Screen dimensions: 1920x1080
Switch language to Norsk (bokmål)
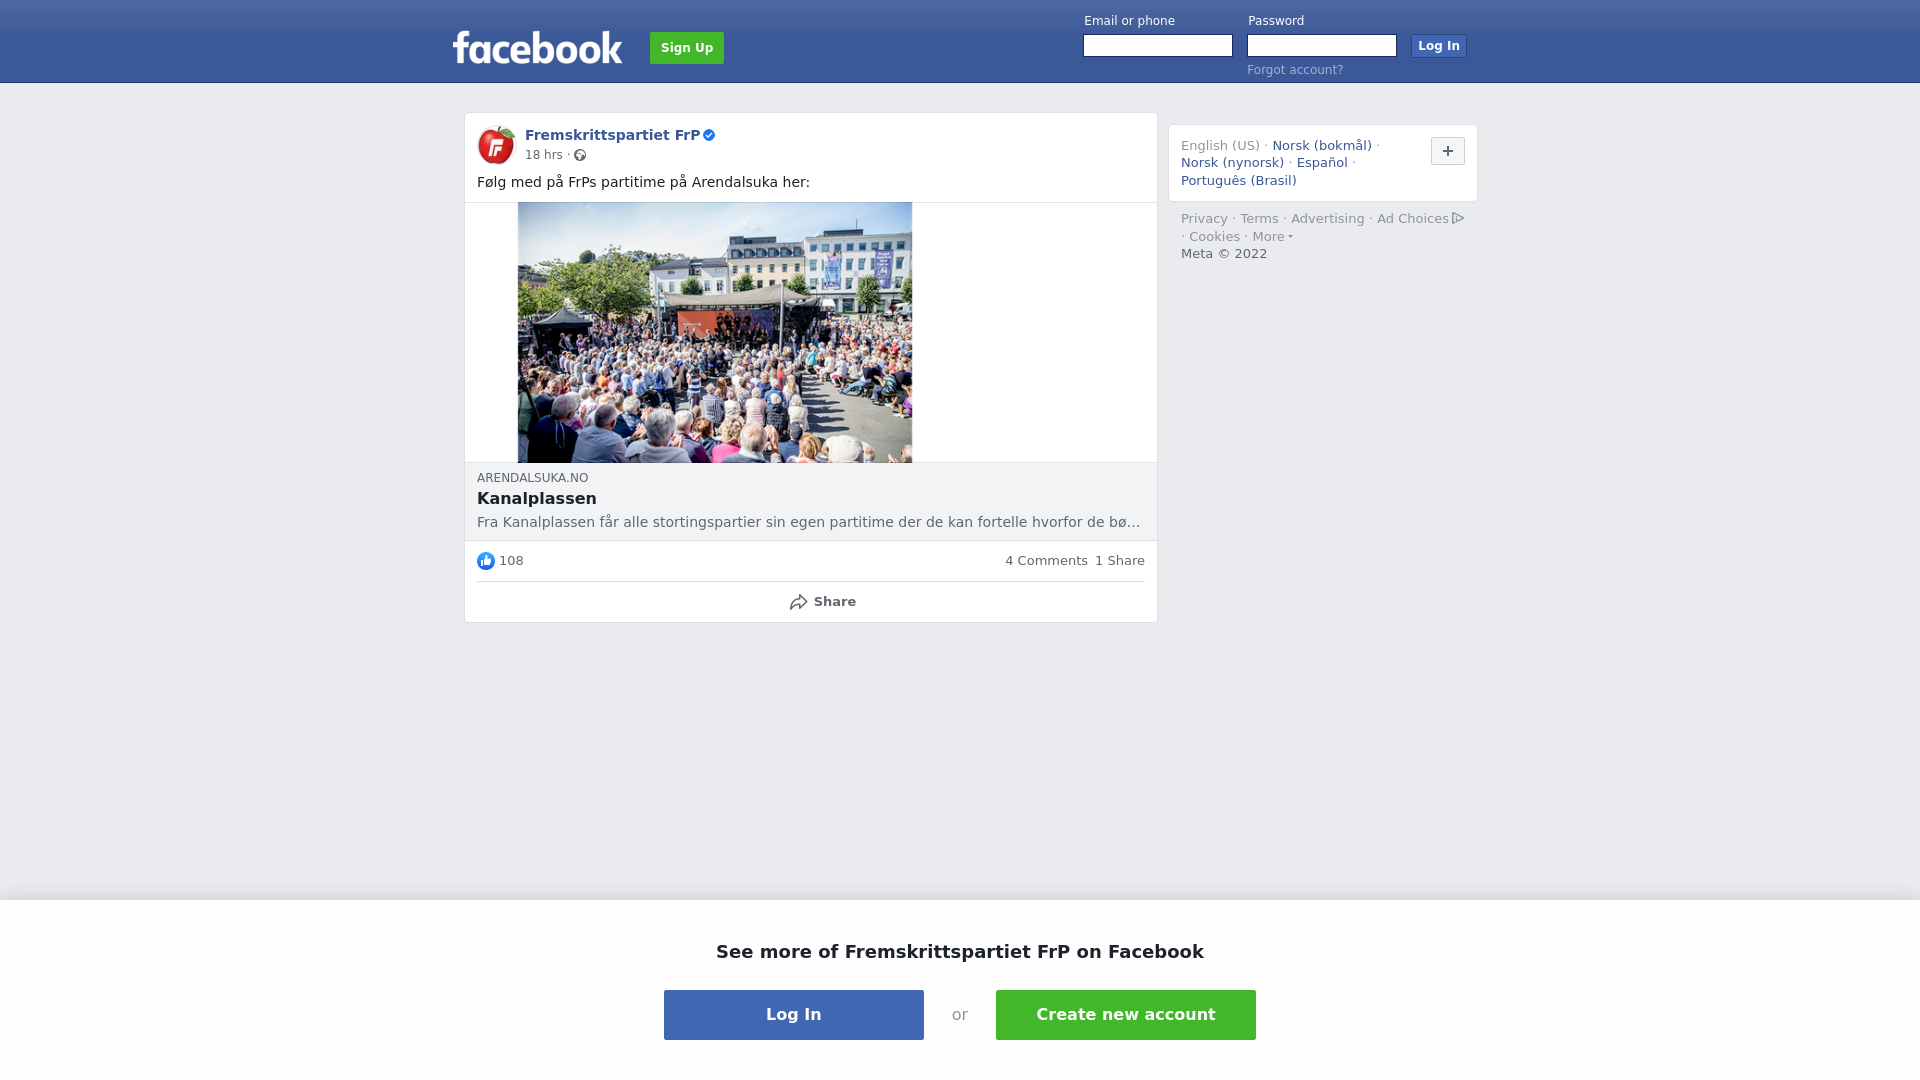(1322, 146)
